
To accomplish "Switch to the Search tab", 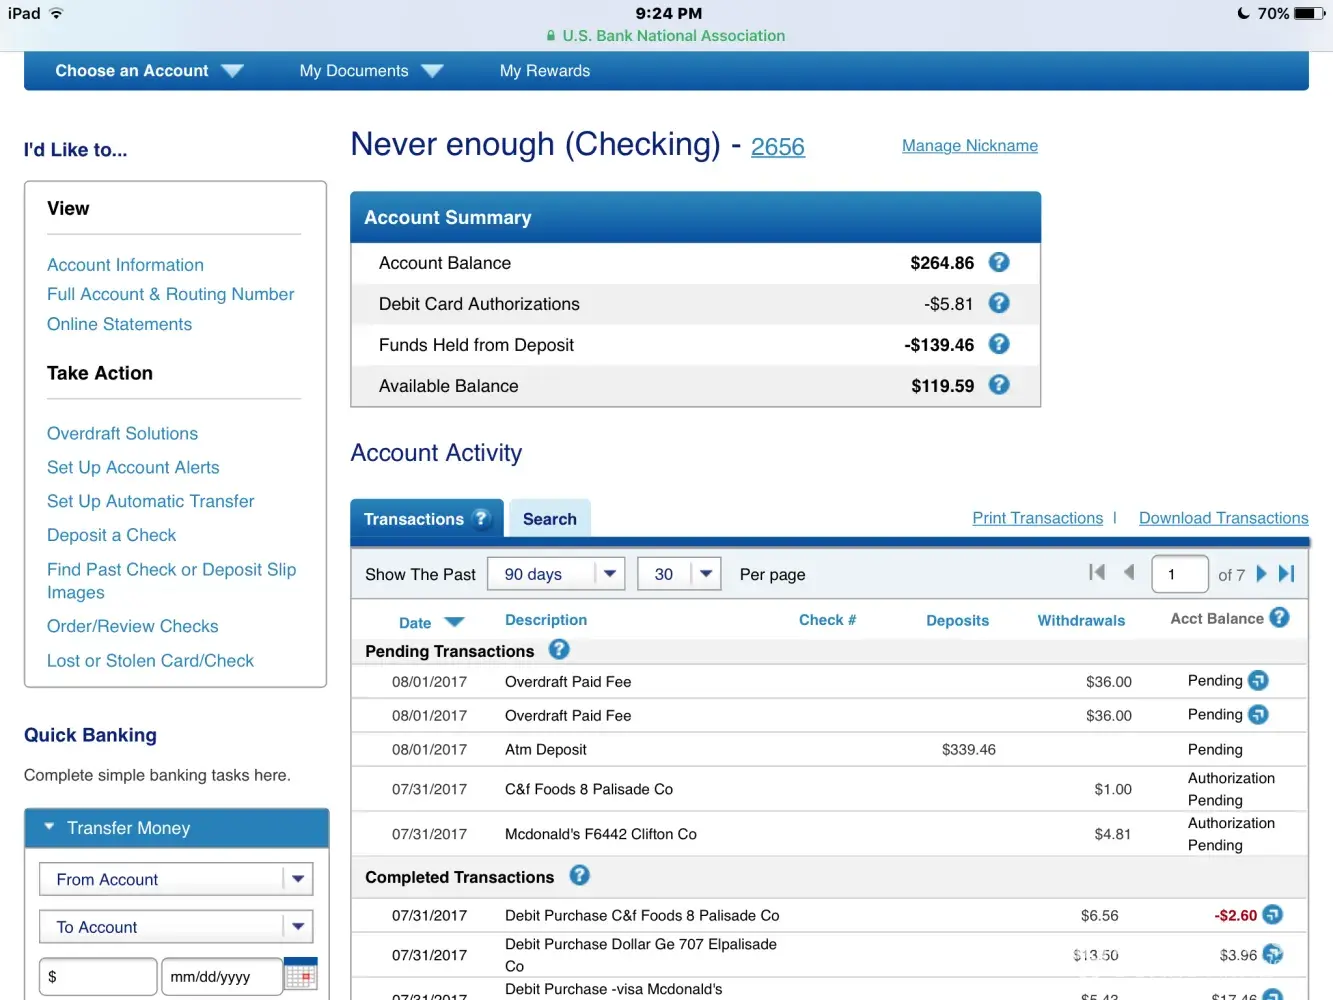I will (549, 519).
